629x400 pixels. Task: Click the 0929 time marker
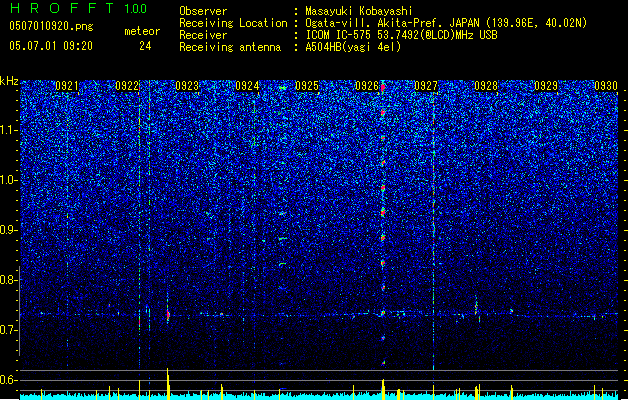pos(546,86)
